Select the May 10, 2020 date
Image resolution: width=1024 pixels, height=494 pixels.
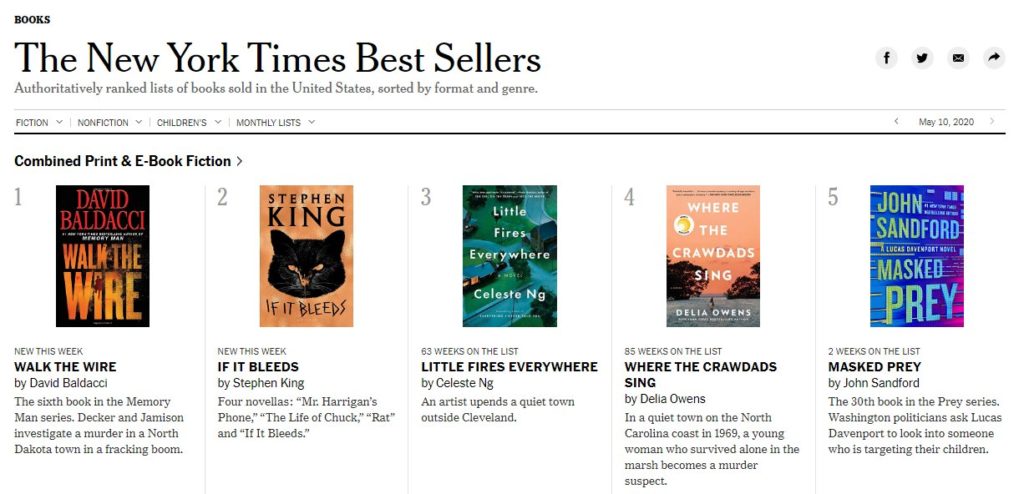[946, 122]
